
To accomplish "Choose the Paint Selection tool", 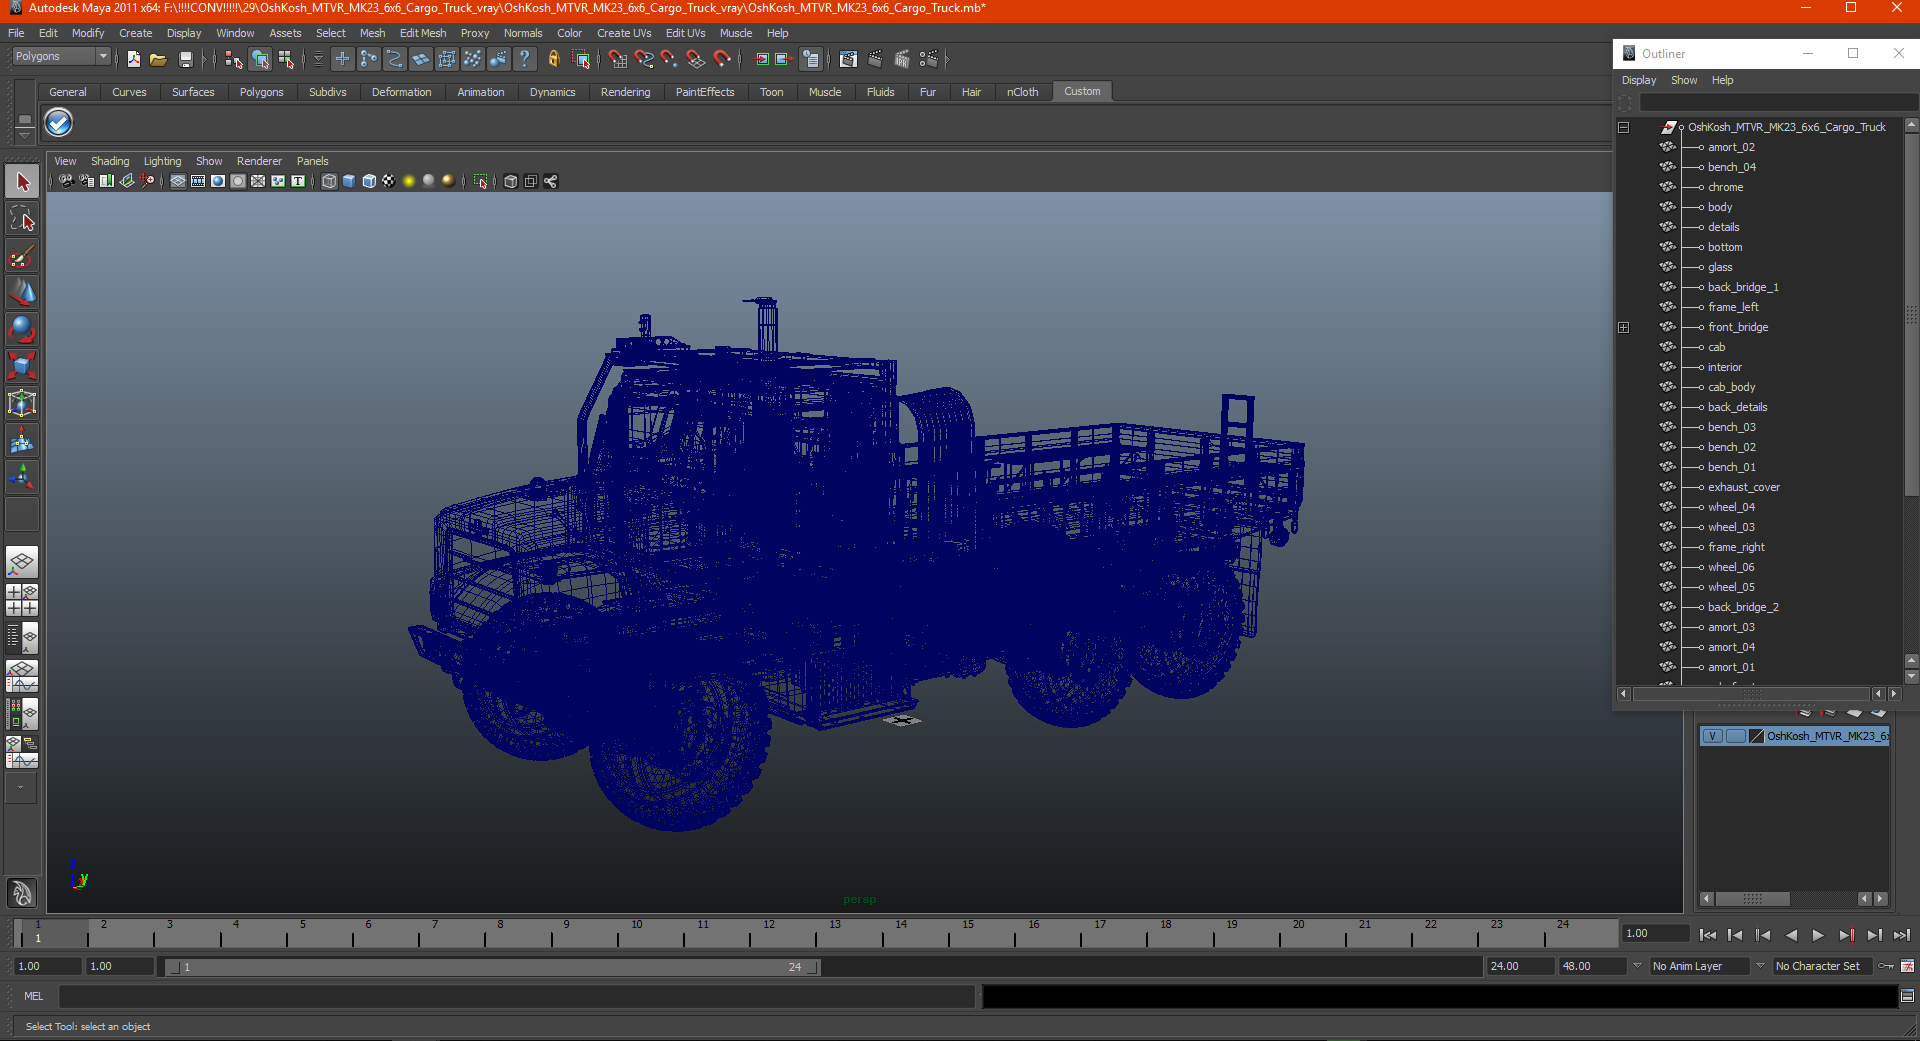I will pos(22,256).
